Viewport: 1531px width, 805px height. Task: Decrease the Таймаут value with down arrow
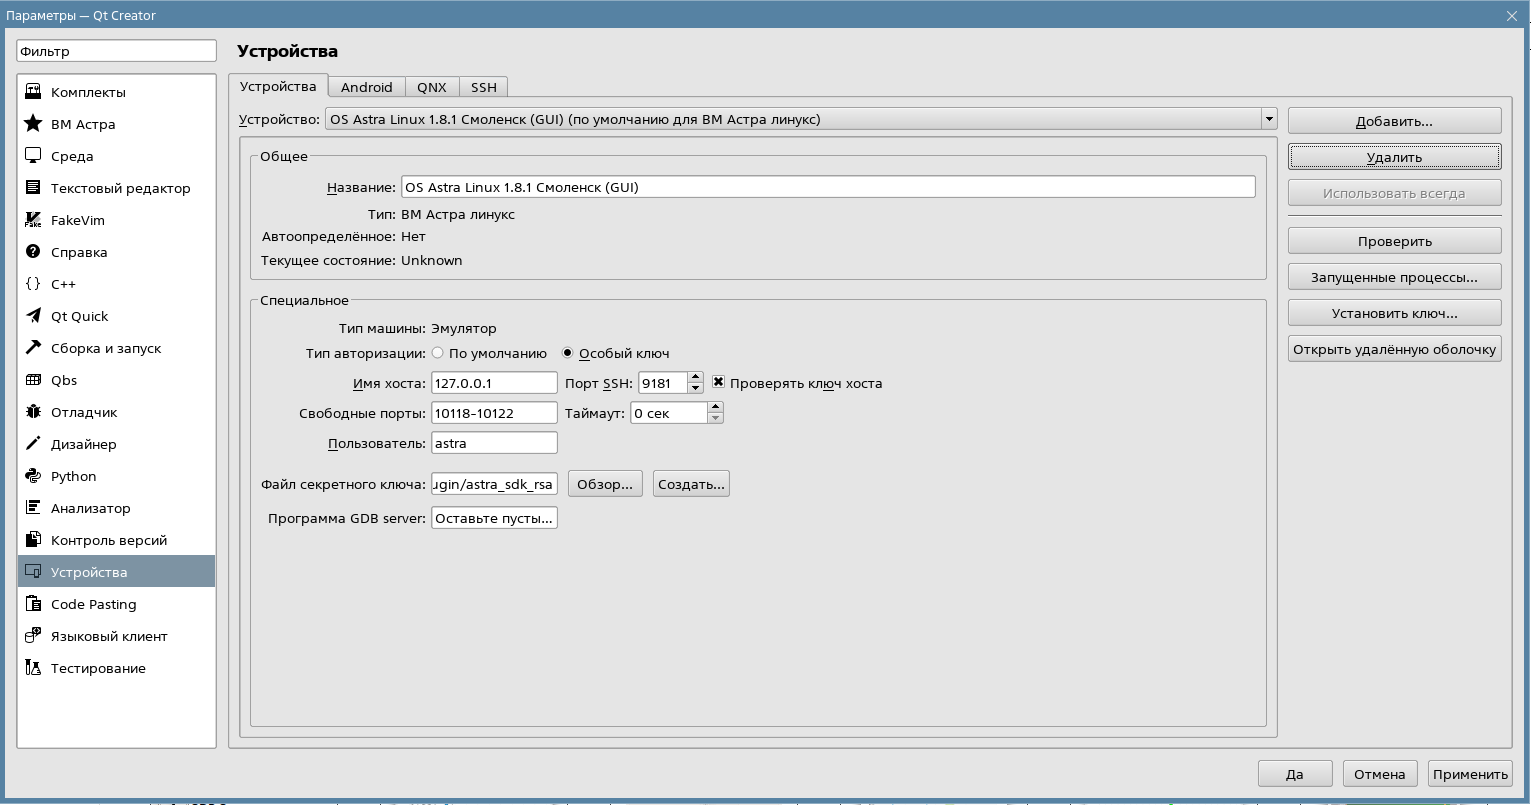tap(715, 418)
